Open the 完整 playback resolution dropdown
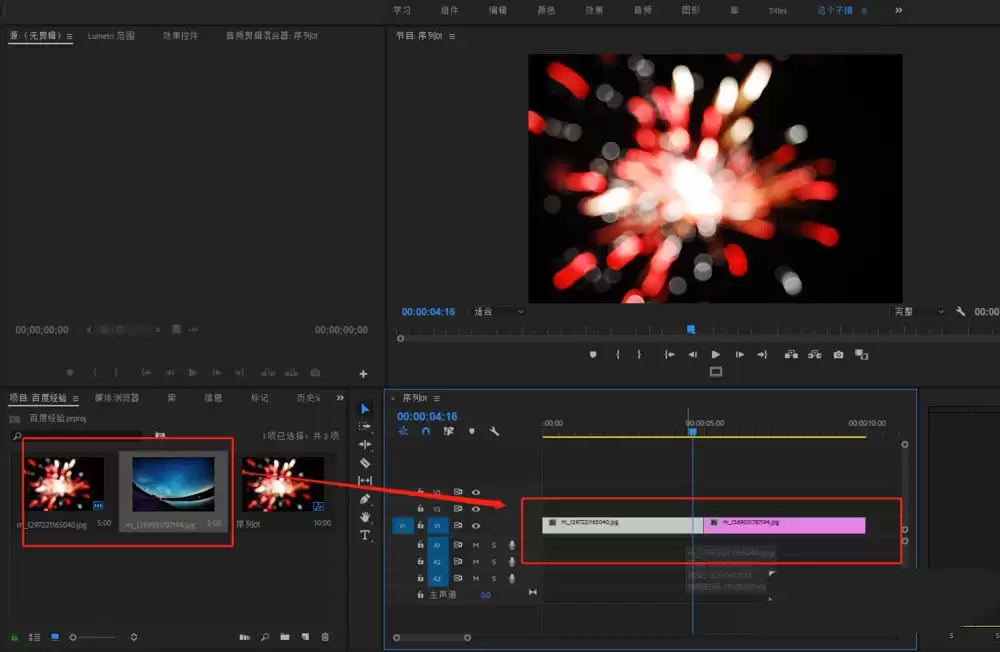 pos(916,311)
